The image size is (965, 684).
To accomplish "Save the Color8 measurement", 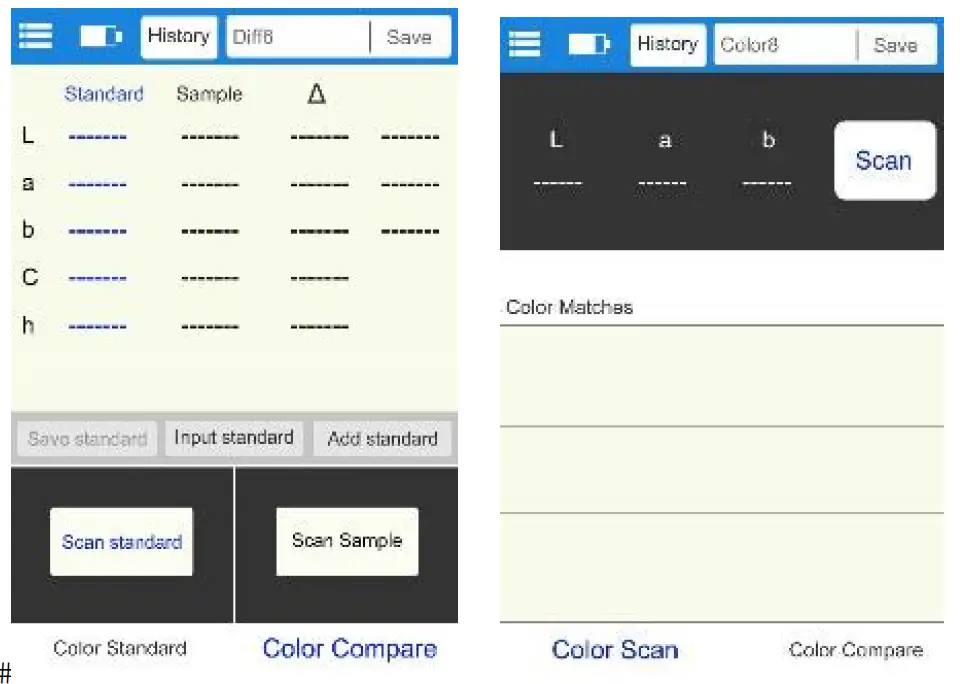I will click(x=896, y=45).
